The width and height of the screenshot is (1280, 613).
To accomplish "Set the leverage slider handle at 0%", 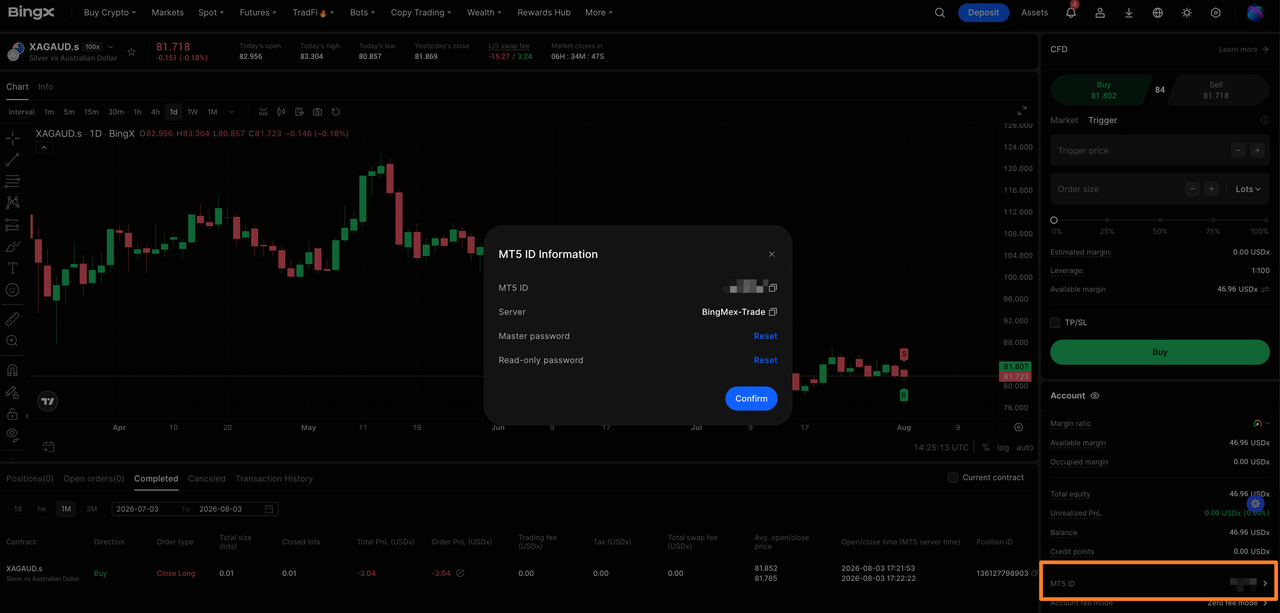I will pos(1054,220).
